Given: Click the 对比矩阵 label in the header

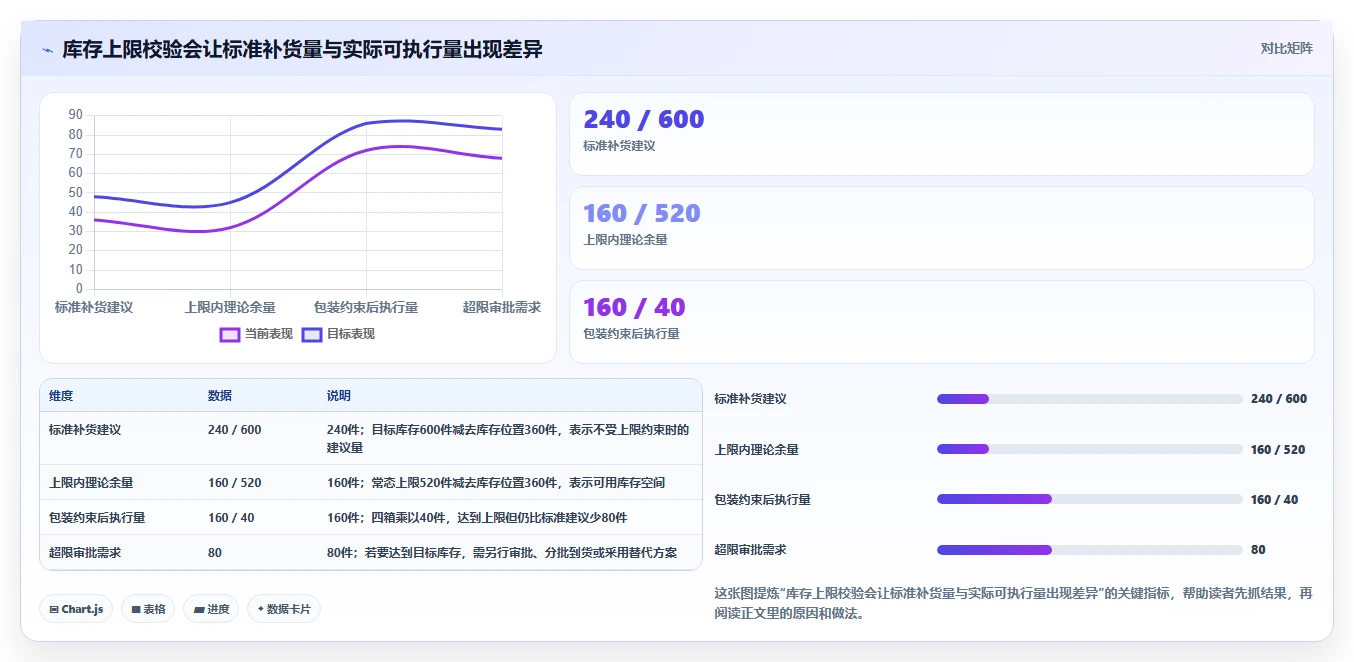Looking at the screenshot, I should 1286,48.
